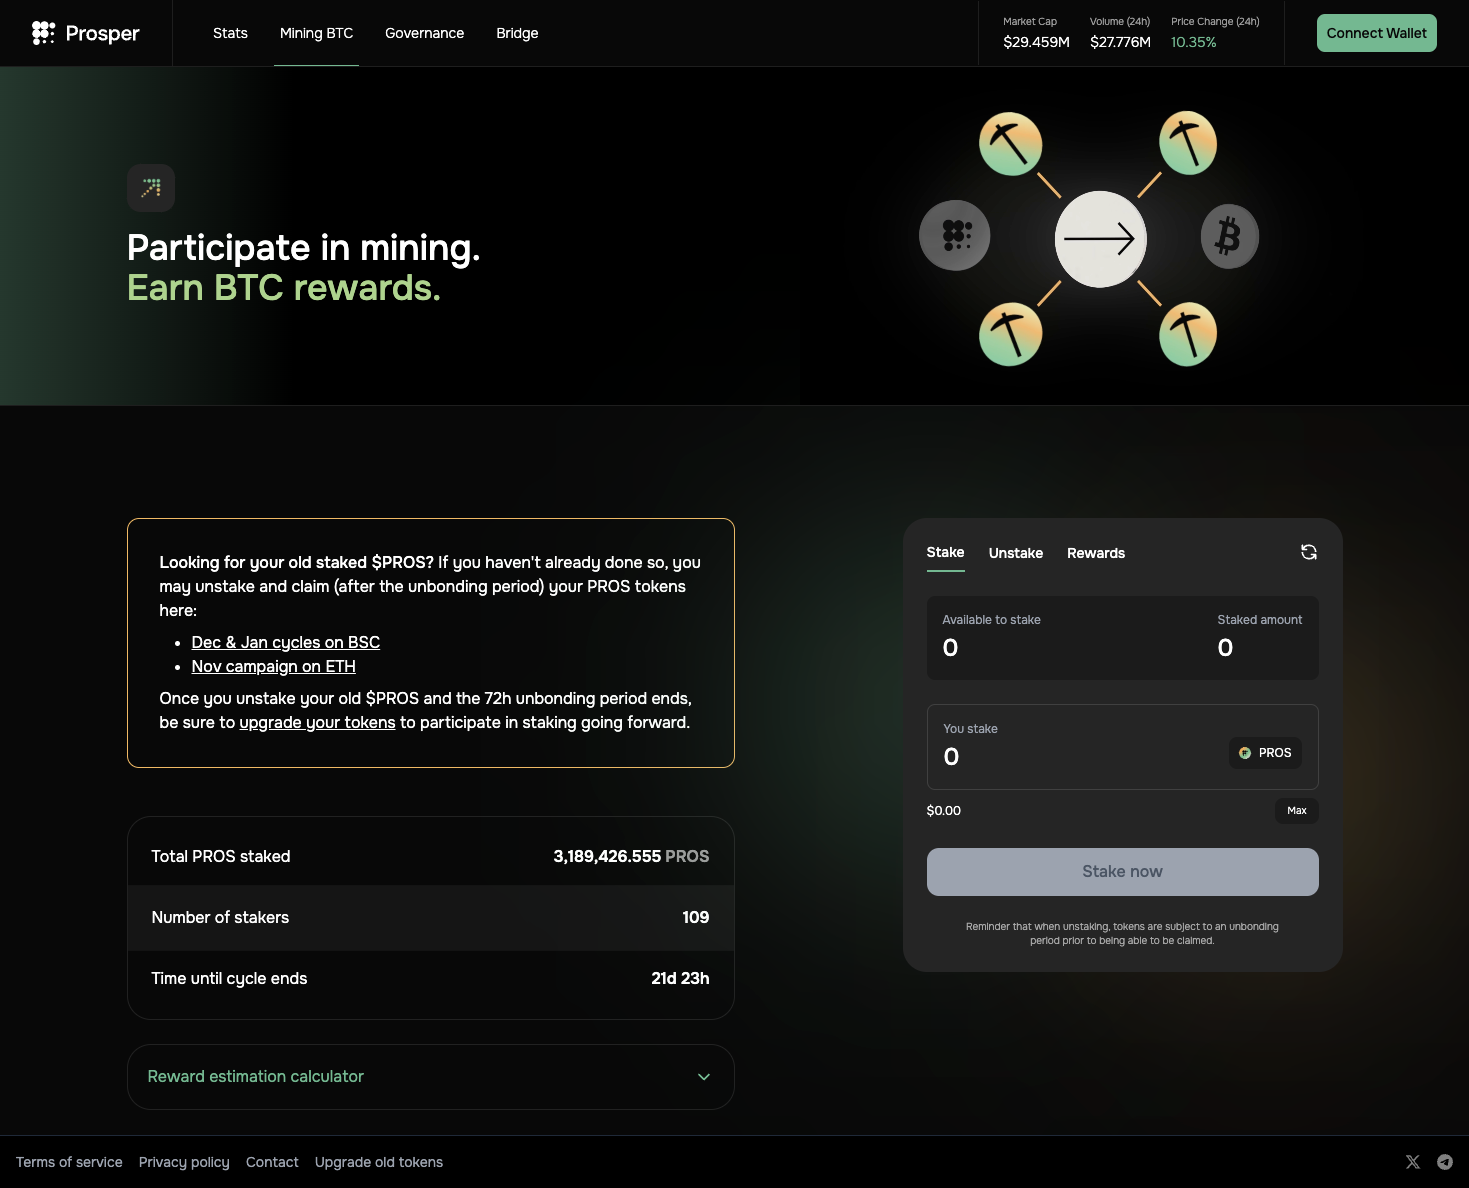Open the Governance page
1469x1188 pixels.
[424, 33]
